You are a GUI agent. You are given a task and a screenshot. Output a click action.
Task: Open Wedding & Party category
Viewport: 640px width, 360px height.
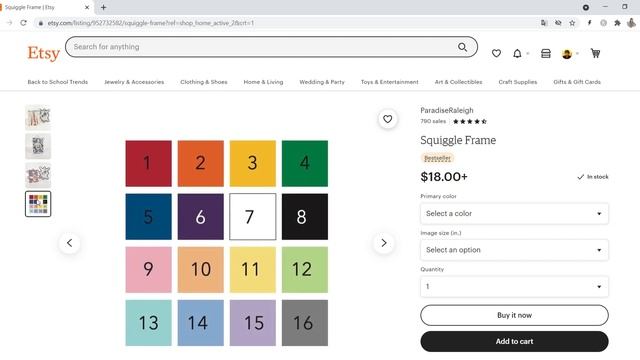pyautogui.click(x=322, y=82)
